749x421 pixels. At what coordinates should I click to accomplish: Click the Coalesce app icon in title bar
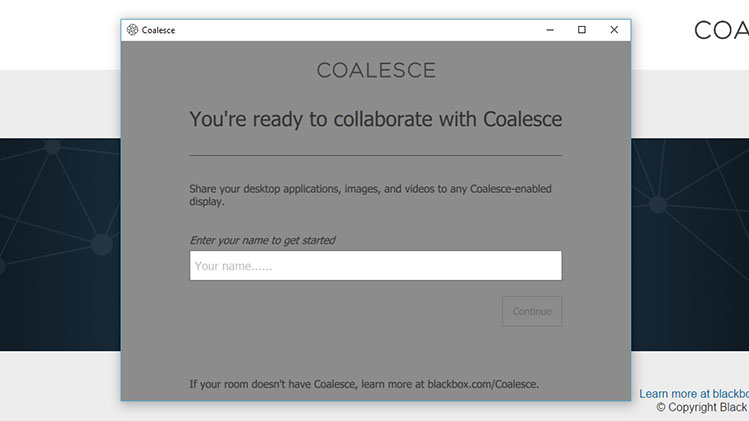click(x=132, y=30)
